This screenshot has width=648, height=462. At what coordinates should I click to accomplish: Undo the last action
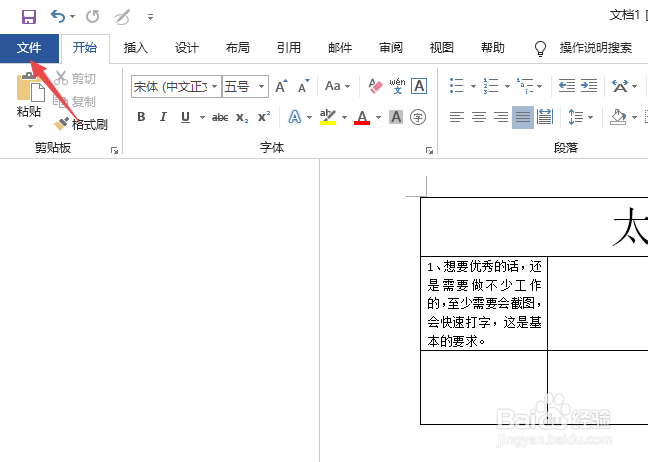57,17
